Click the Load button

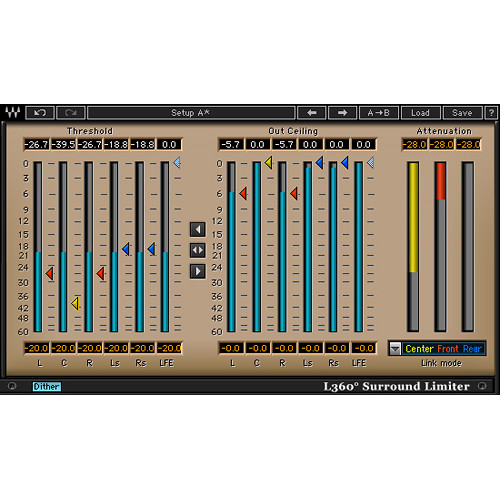[x=421, y=113]
